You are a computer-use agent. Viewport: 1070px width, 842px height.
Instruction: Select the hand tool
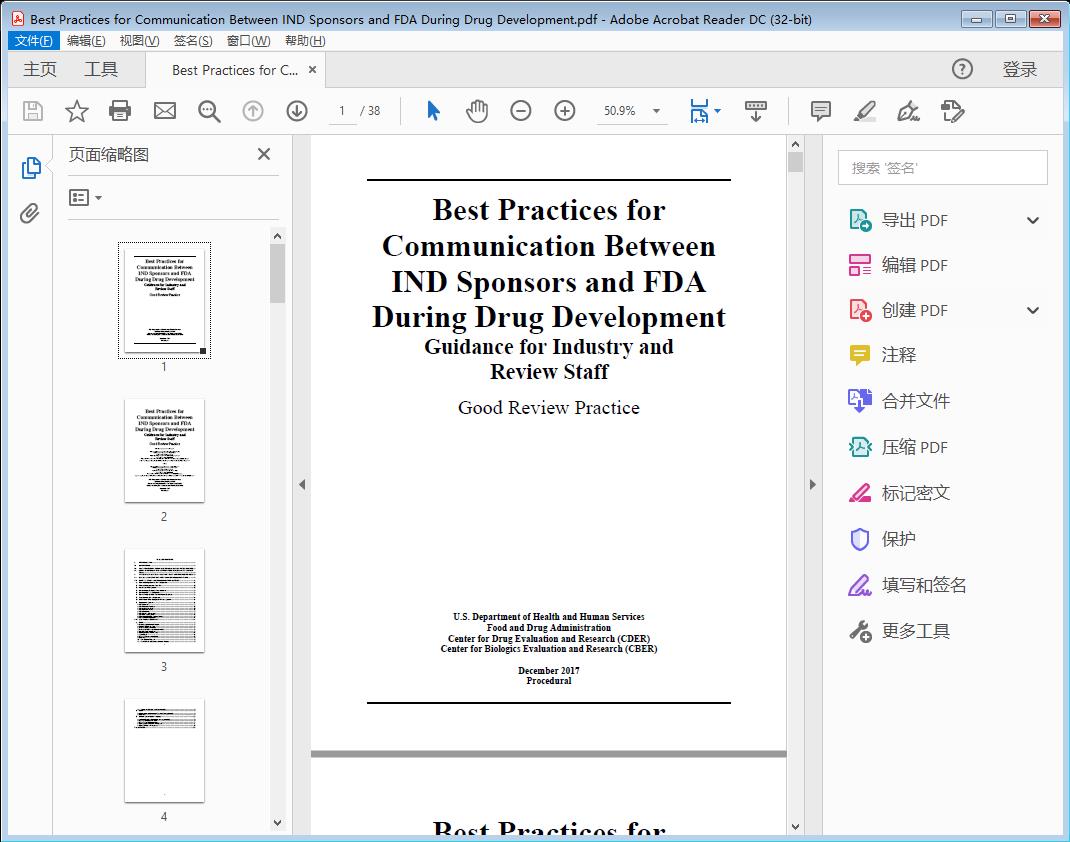tap(477, 111)
